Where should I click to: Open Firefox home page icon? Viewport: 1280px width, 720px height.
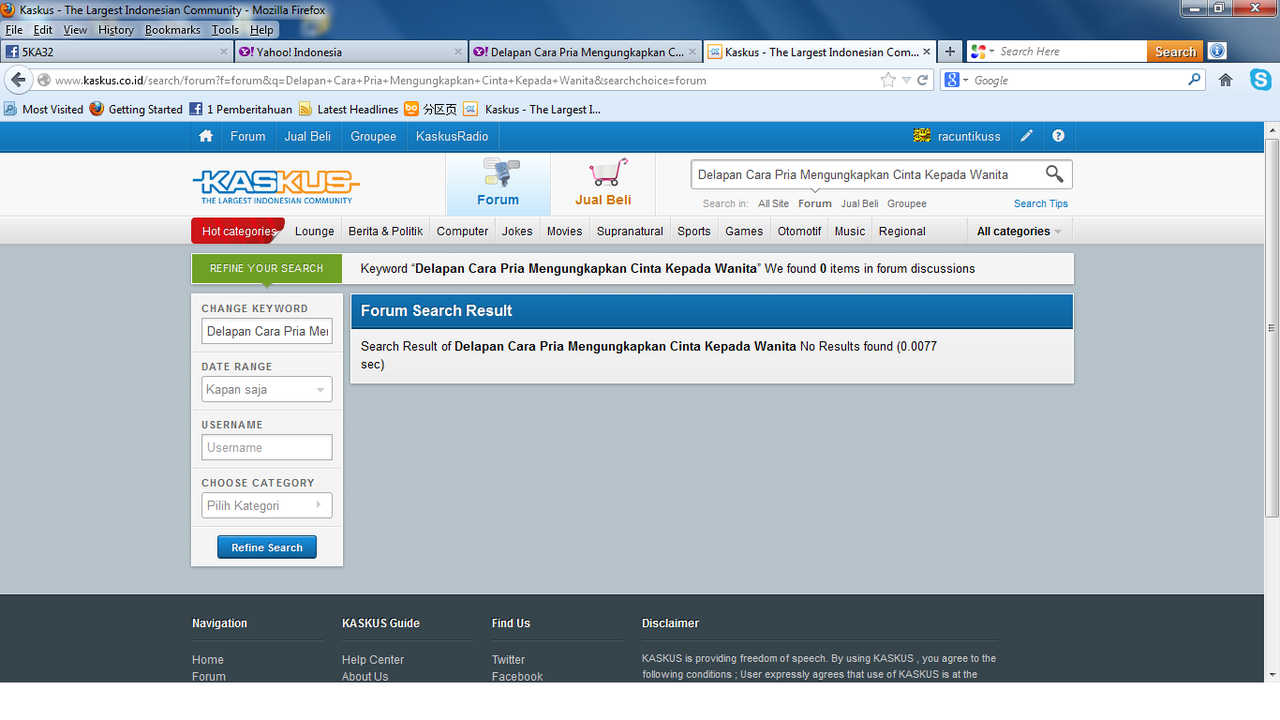[x=1225, y=80]
